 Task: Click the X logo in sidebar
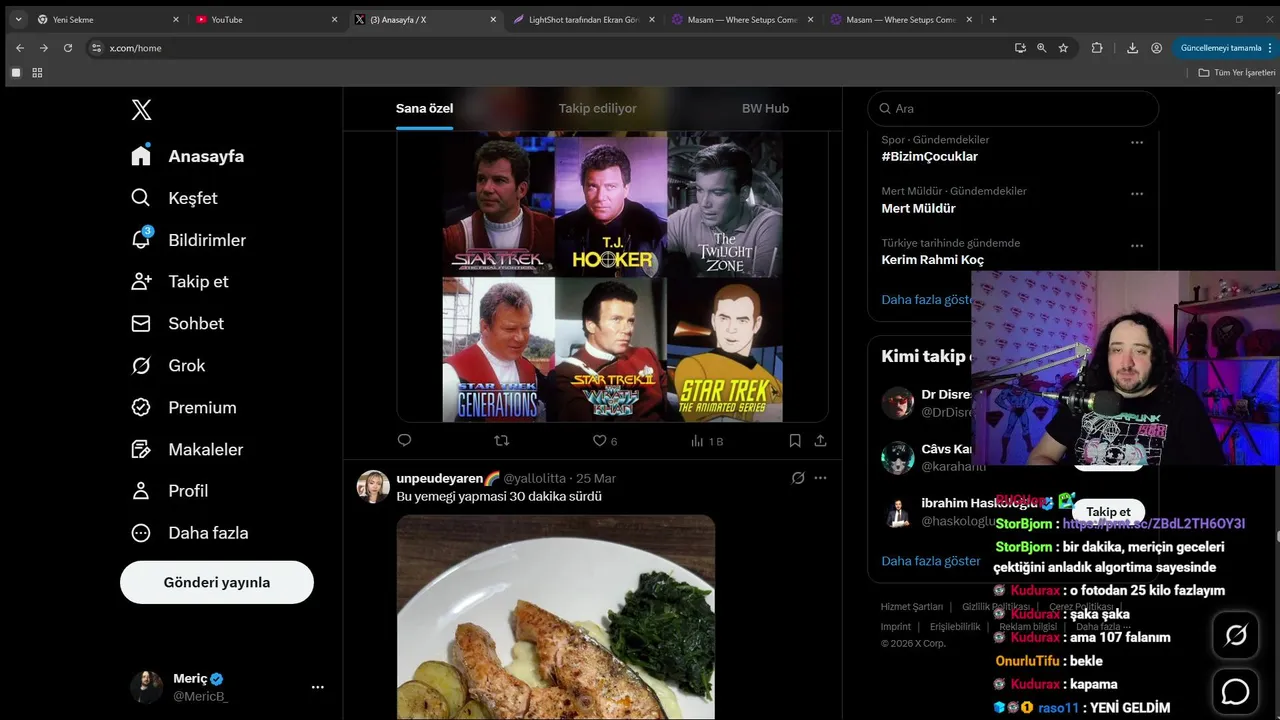coord(142,110)
